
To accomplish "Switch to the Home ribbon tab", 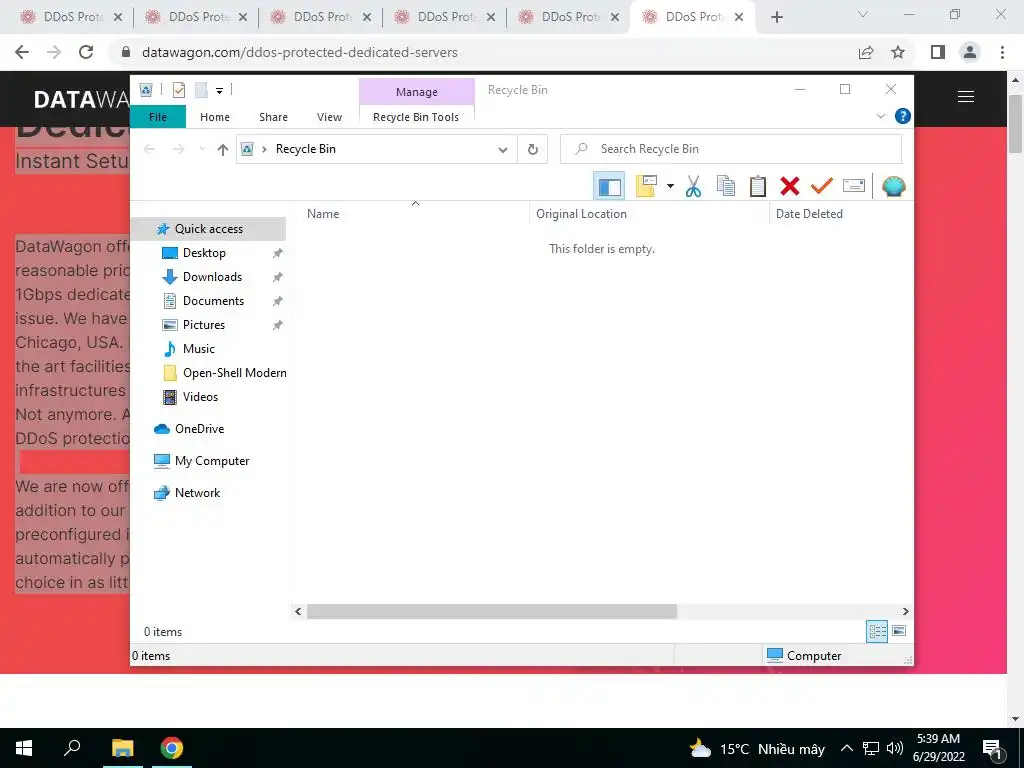I will (215, 117).
